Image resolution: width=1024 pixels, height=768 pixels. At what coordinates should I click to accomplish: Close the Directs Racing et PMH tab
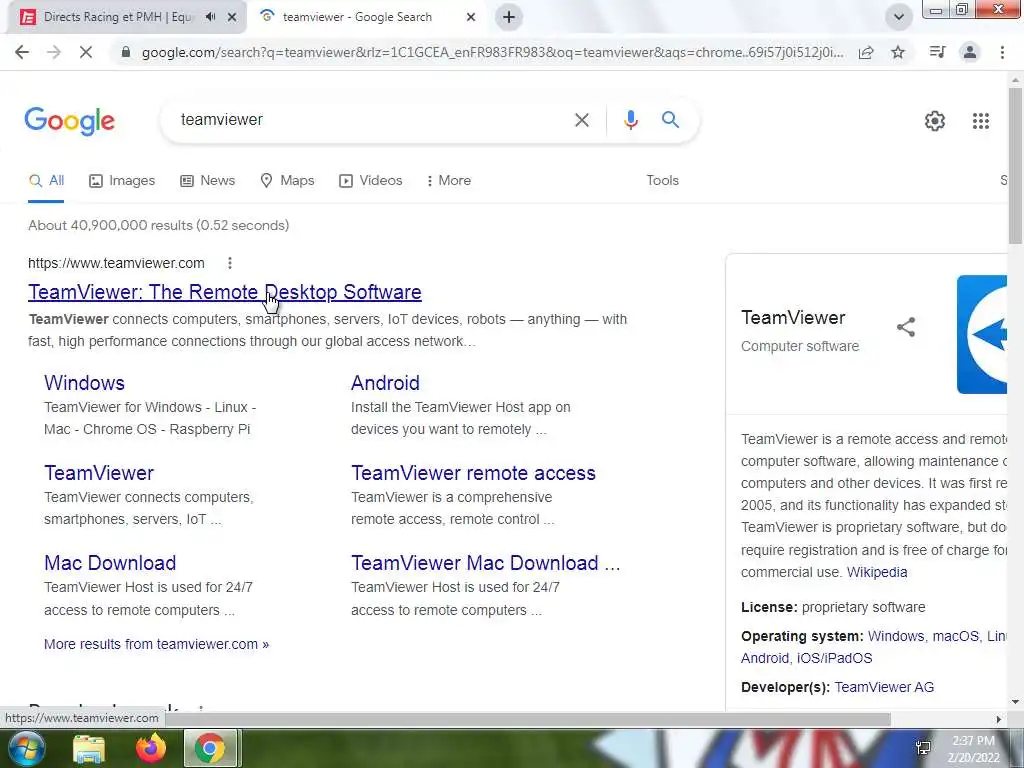click(x=232, y=17)
